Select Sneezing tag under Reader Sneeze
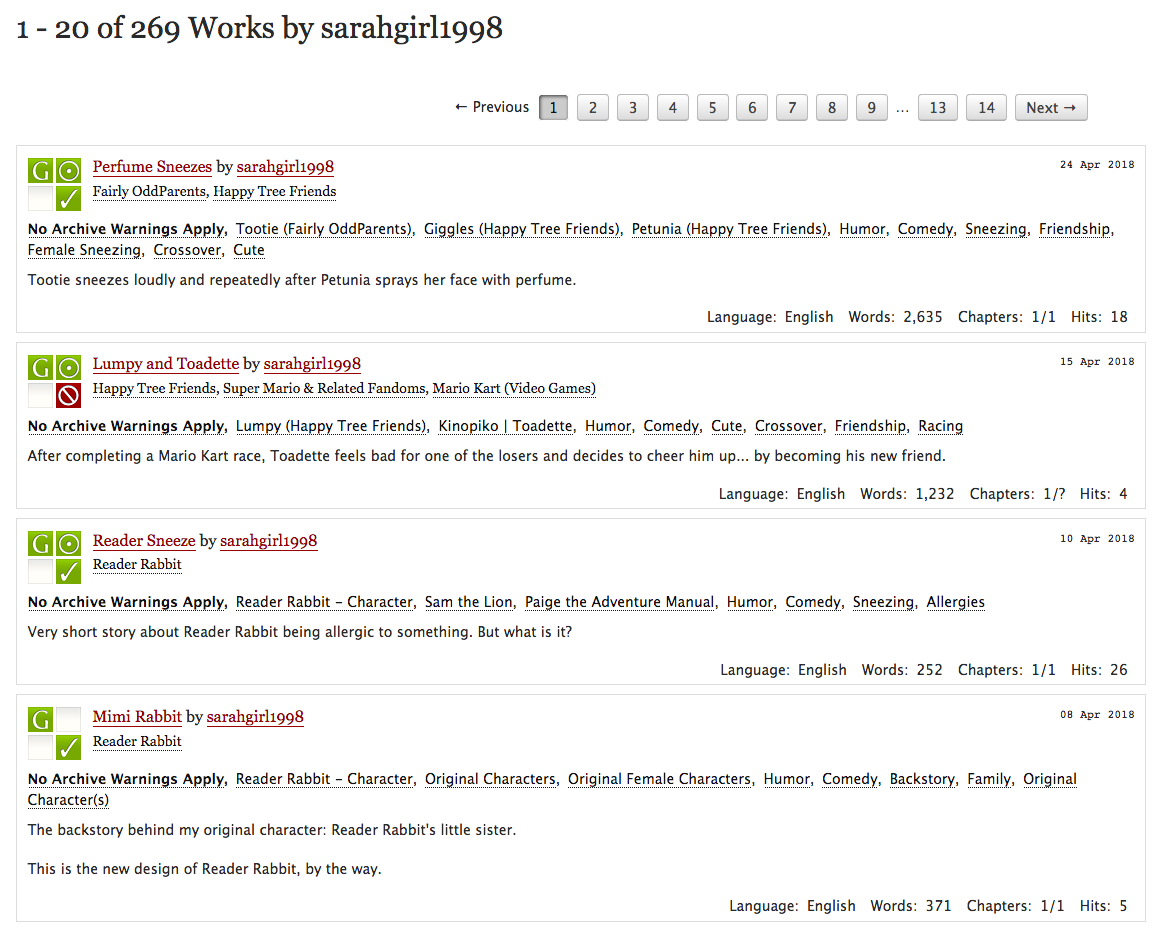 coord(883,602)
